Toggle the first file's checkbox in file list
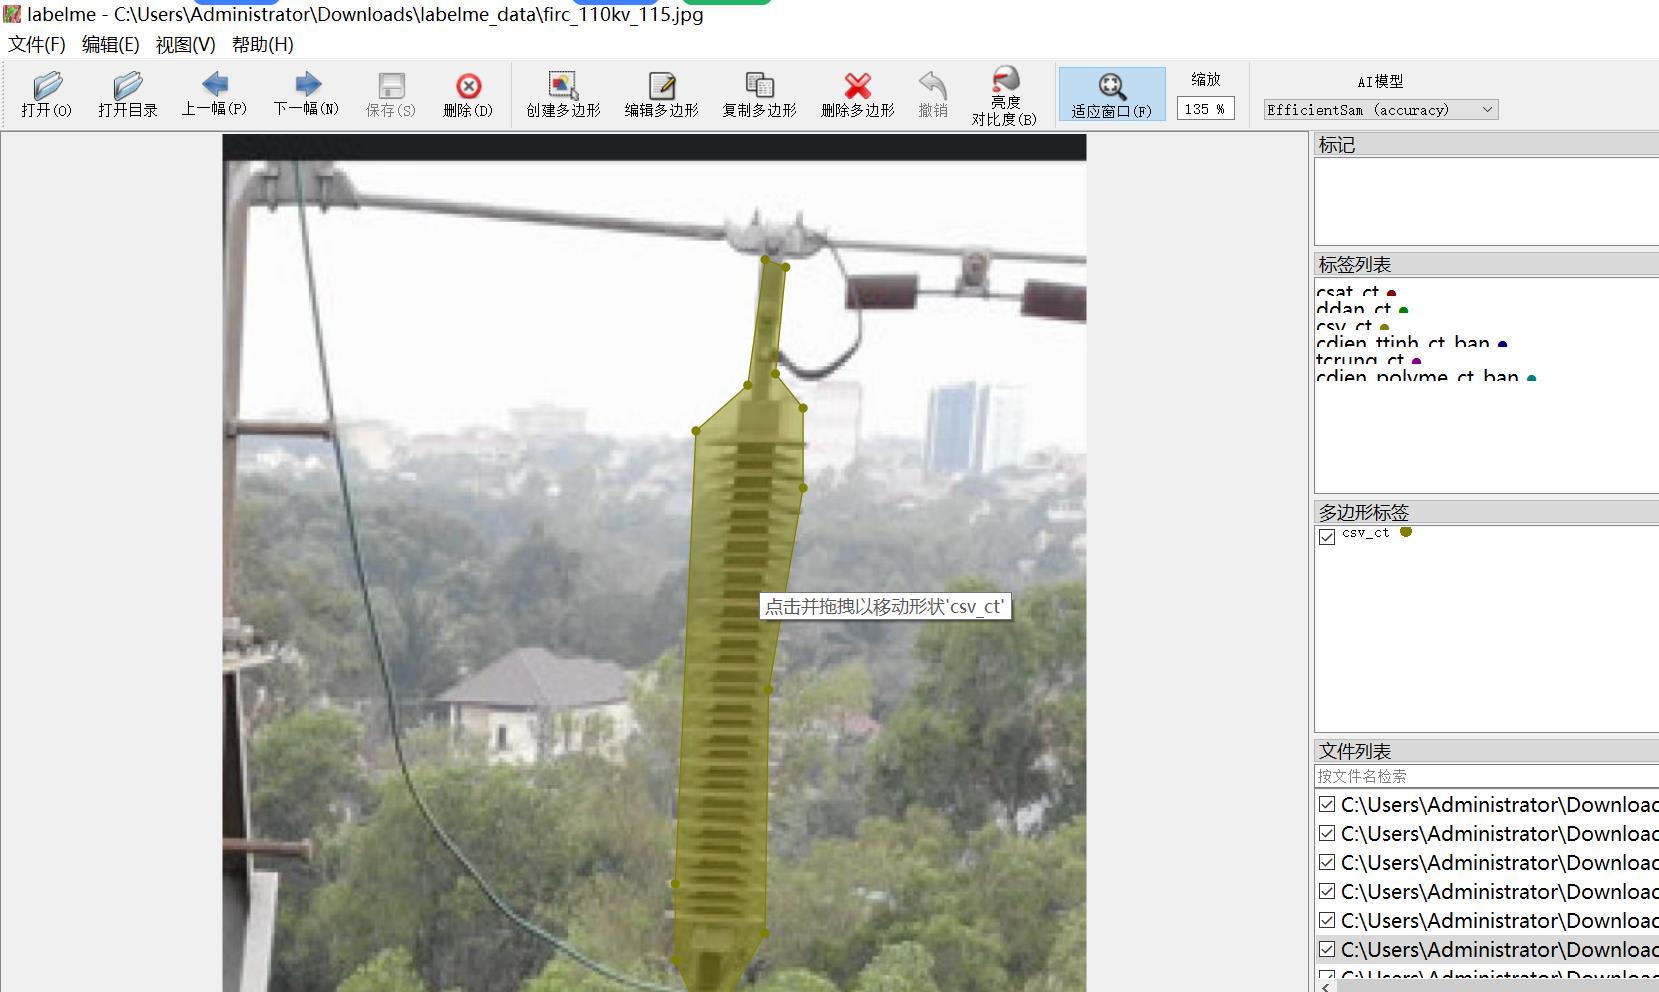 pyautogui.click(x=1327, y=805)
